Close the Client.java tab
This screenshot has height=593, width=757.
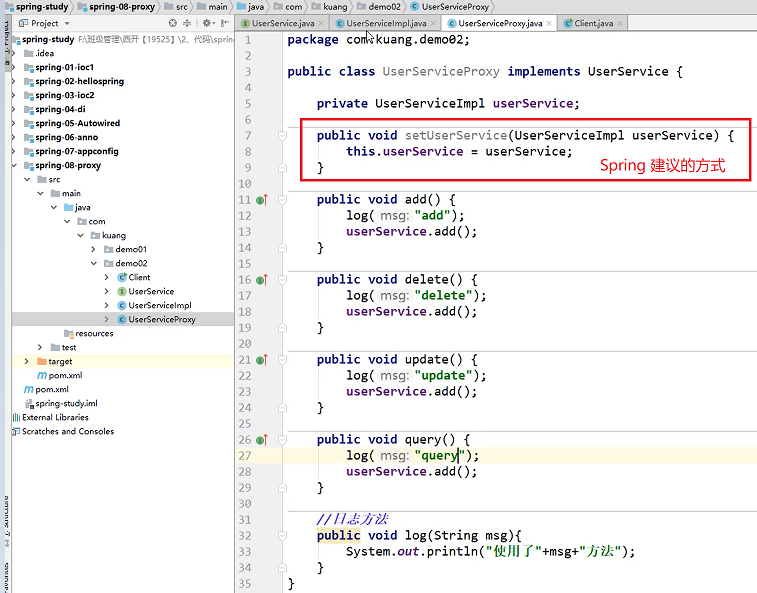(619, 23)
